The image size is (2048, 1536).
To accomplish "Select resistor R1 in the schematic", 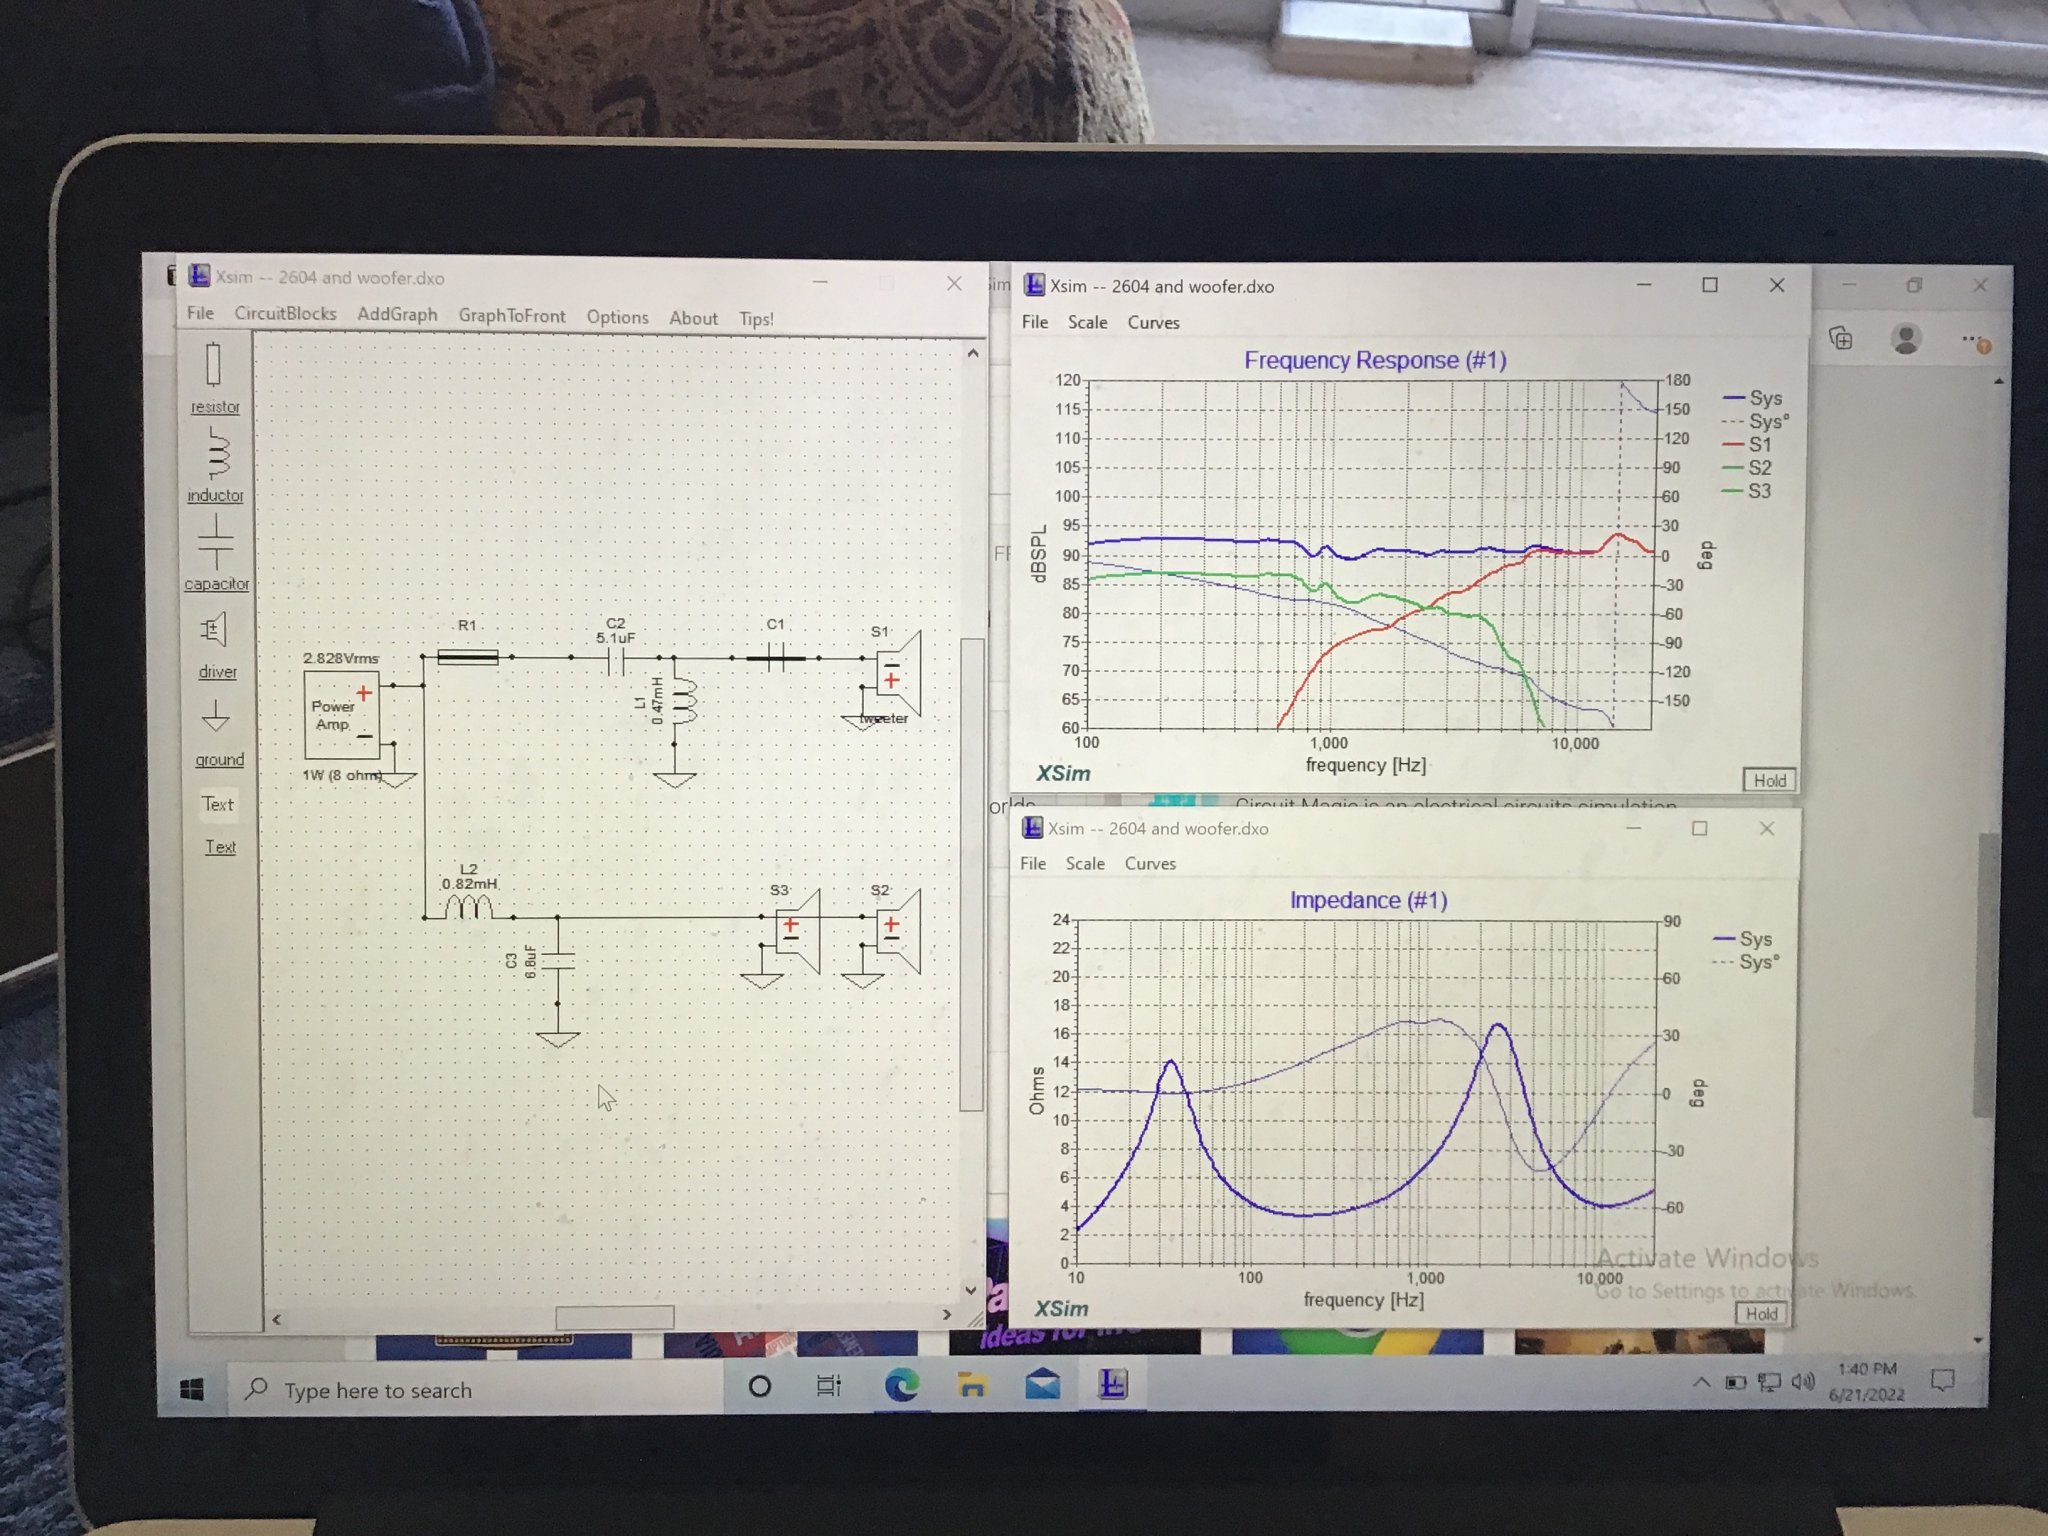I will (x=467, y=657).
